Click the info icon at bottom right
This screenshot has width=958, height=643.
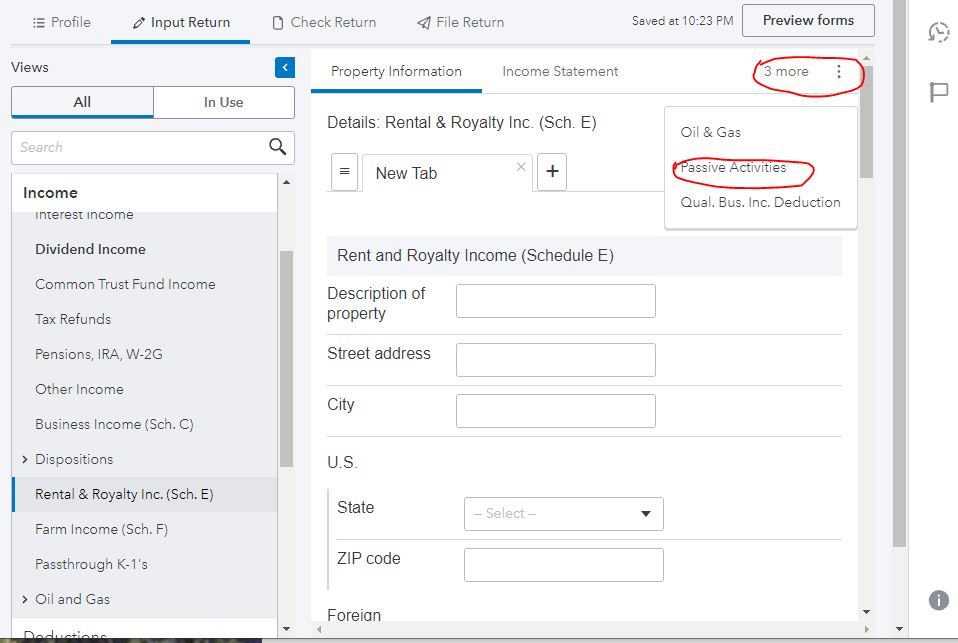point(938,600)
